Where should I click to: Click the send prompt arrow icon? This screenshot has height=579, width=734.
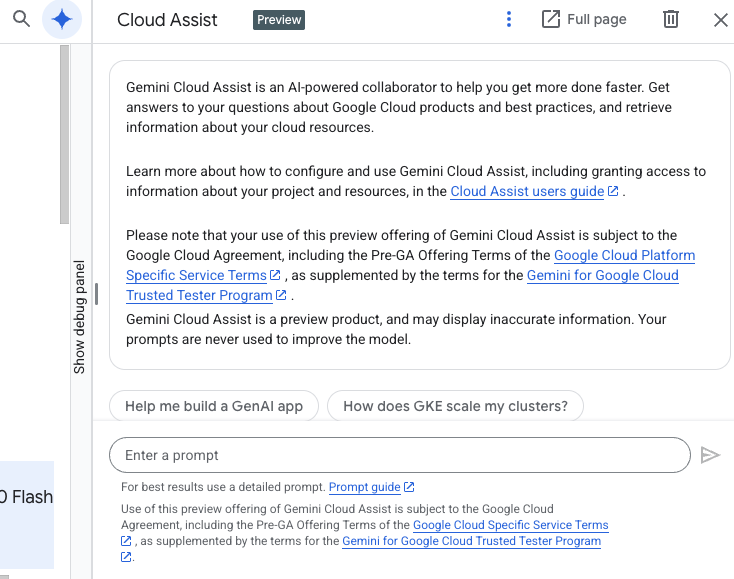[x=710, y=455]
